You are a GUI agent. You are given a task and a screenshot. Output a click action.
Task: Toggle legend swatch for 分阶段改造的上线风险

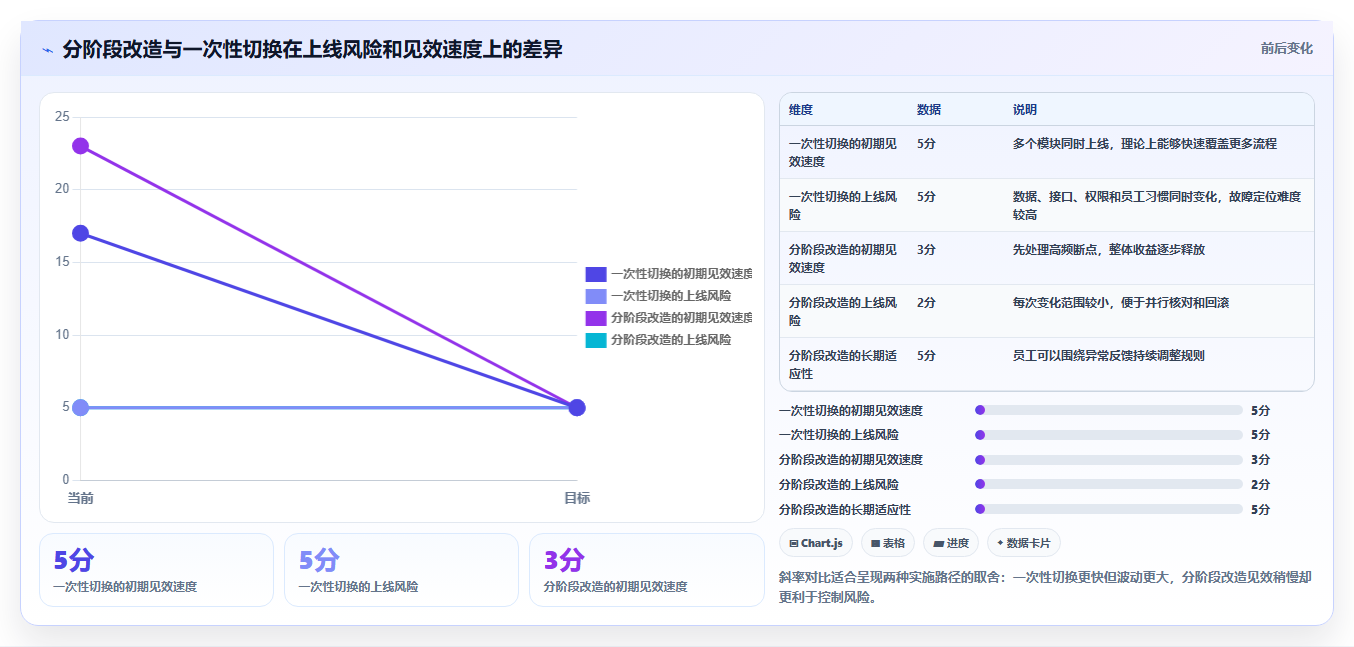point(596,340)
